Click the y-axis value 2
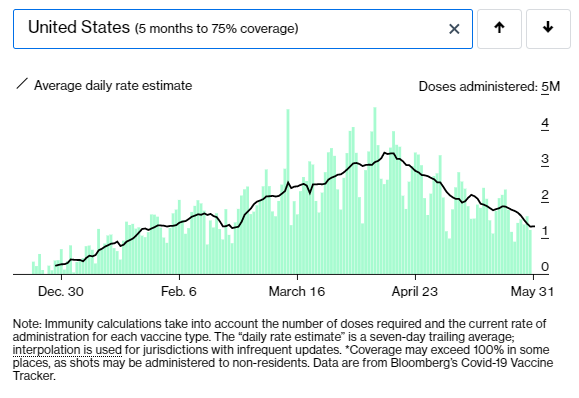 pos(545,195)
